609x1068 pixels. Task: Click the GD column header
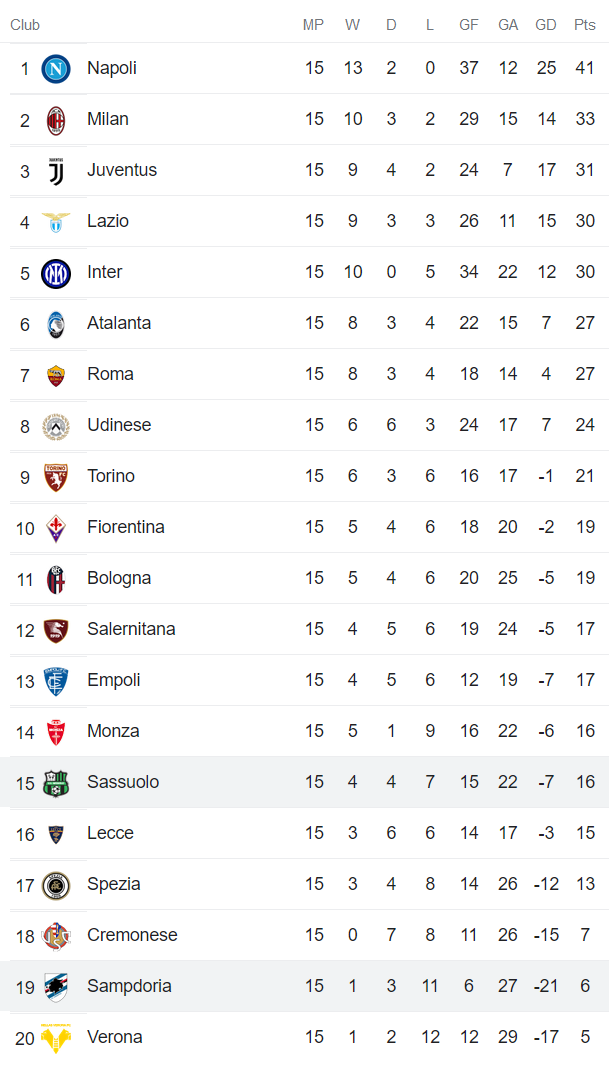click(x=546, y=25)
